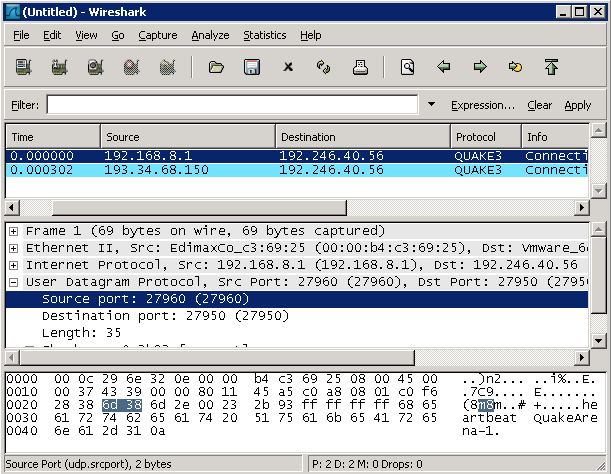Open the capture file folder icon
The image size is (611, 474).
coord(215,68)
